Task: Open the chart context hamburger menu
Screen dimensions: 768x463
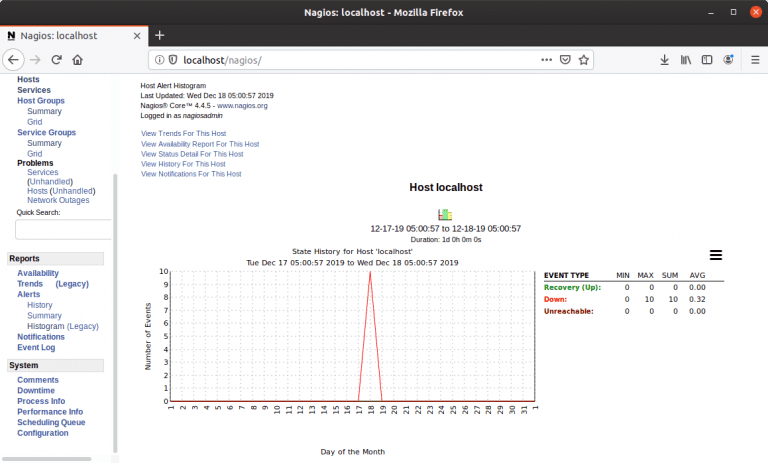Action: pyautogui.click(x=716, y=255)
